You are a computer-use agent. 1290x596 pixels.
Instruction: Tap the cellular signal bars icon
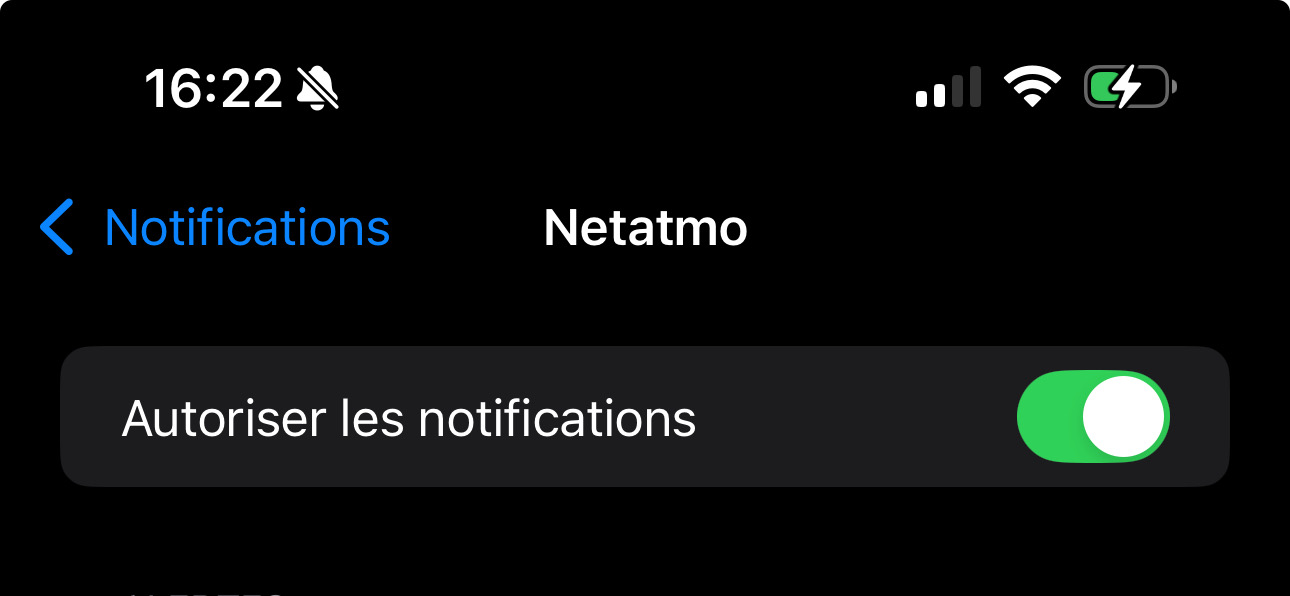[x=948, y=88]
